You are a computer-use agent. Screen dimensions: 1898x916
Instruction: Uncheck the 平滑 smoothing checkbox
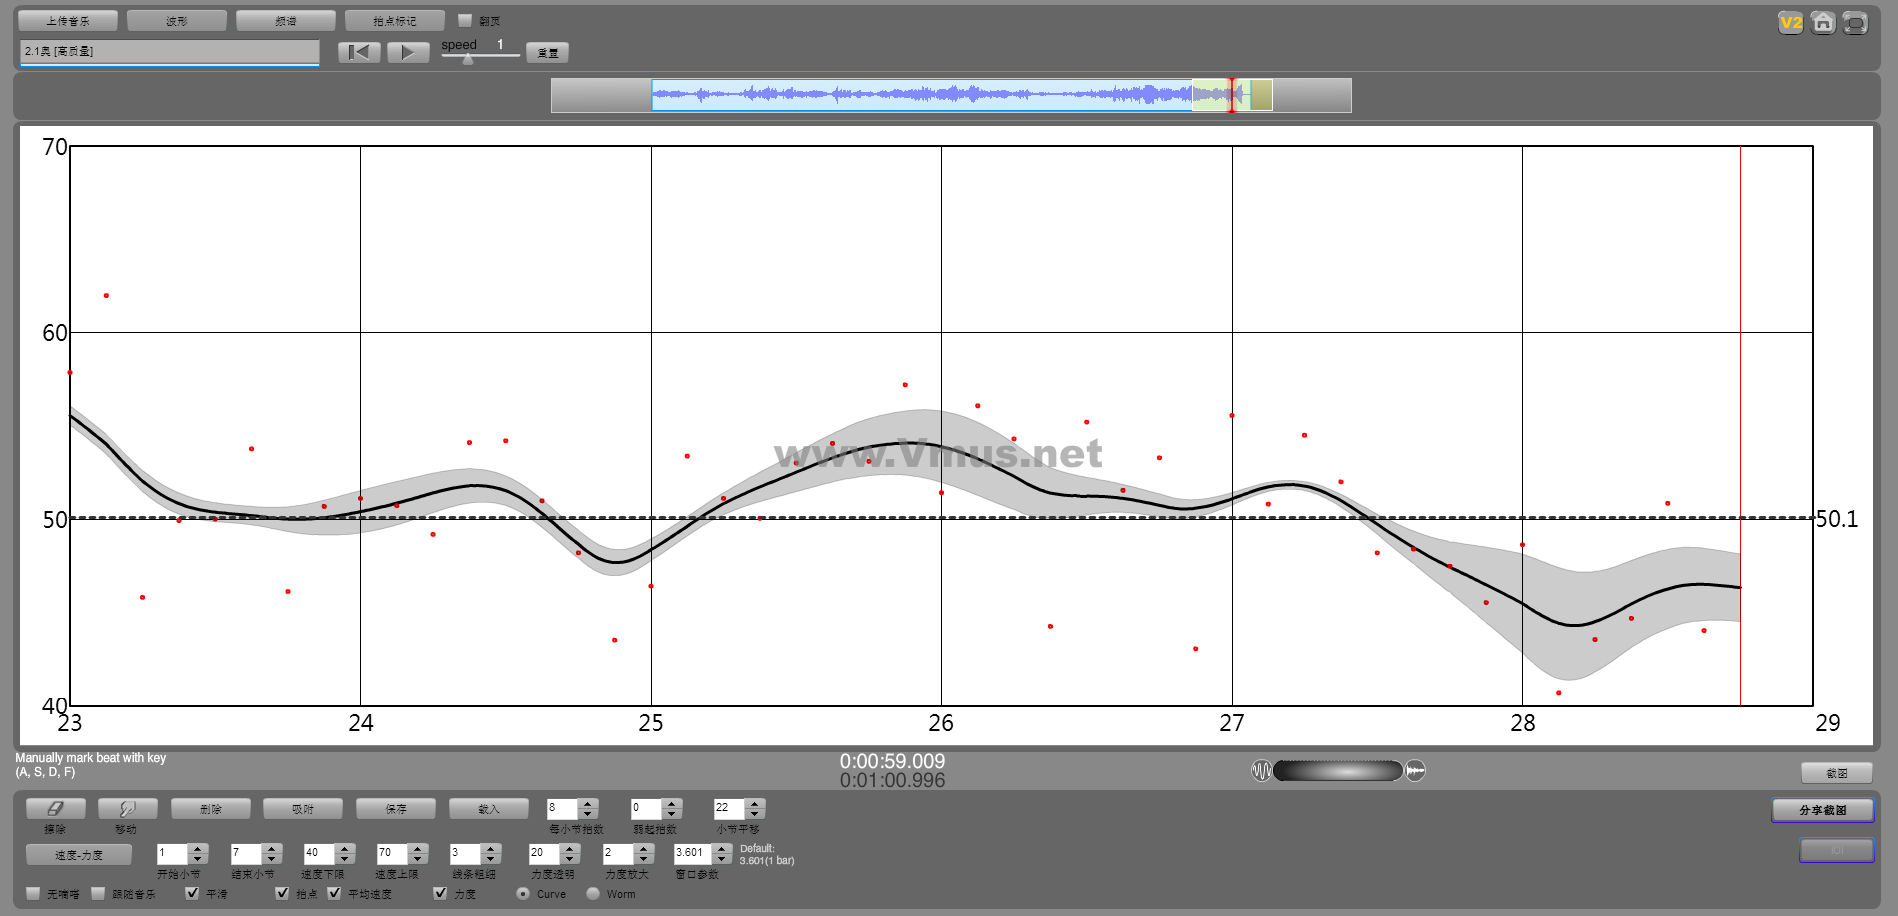coord(192,893)
